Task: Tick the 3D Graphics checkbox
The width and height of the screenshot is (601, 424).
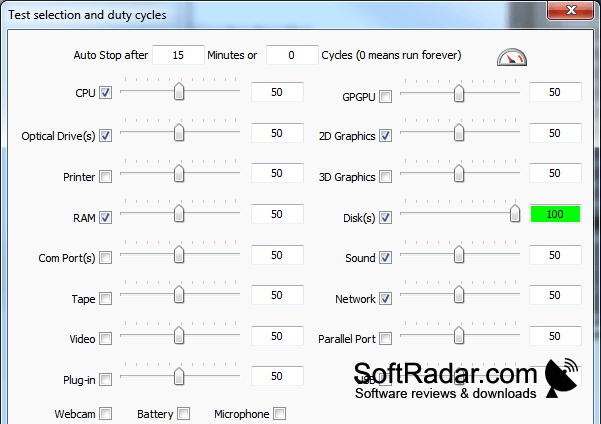Action: click(x=386, y=177)
